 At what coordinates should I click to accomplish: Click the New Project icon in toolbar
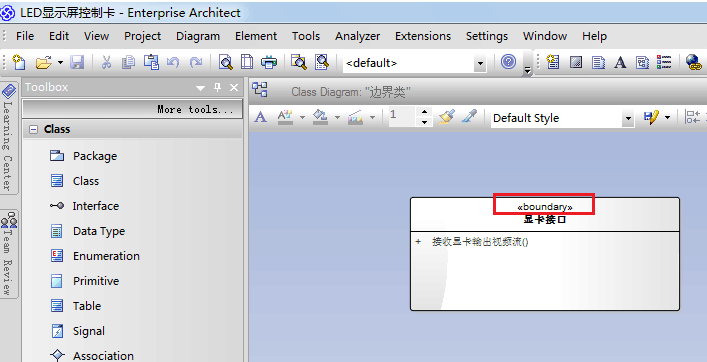pos(18,62)
